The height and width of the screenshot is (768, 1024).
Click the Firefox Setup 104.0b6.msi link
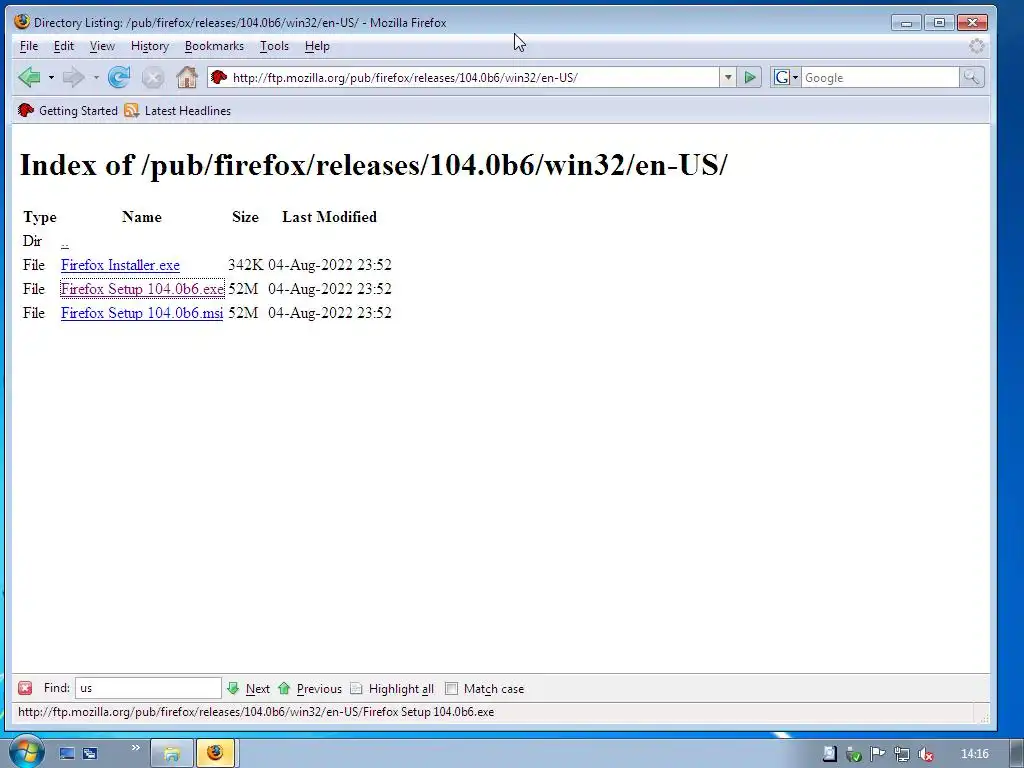pyautogui.click(x=142, y=313)
